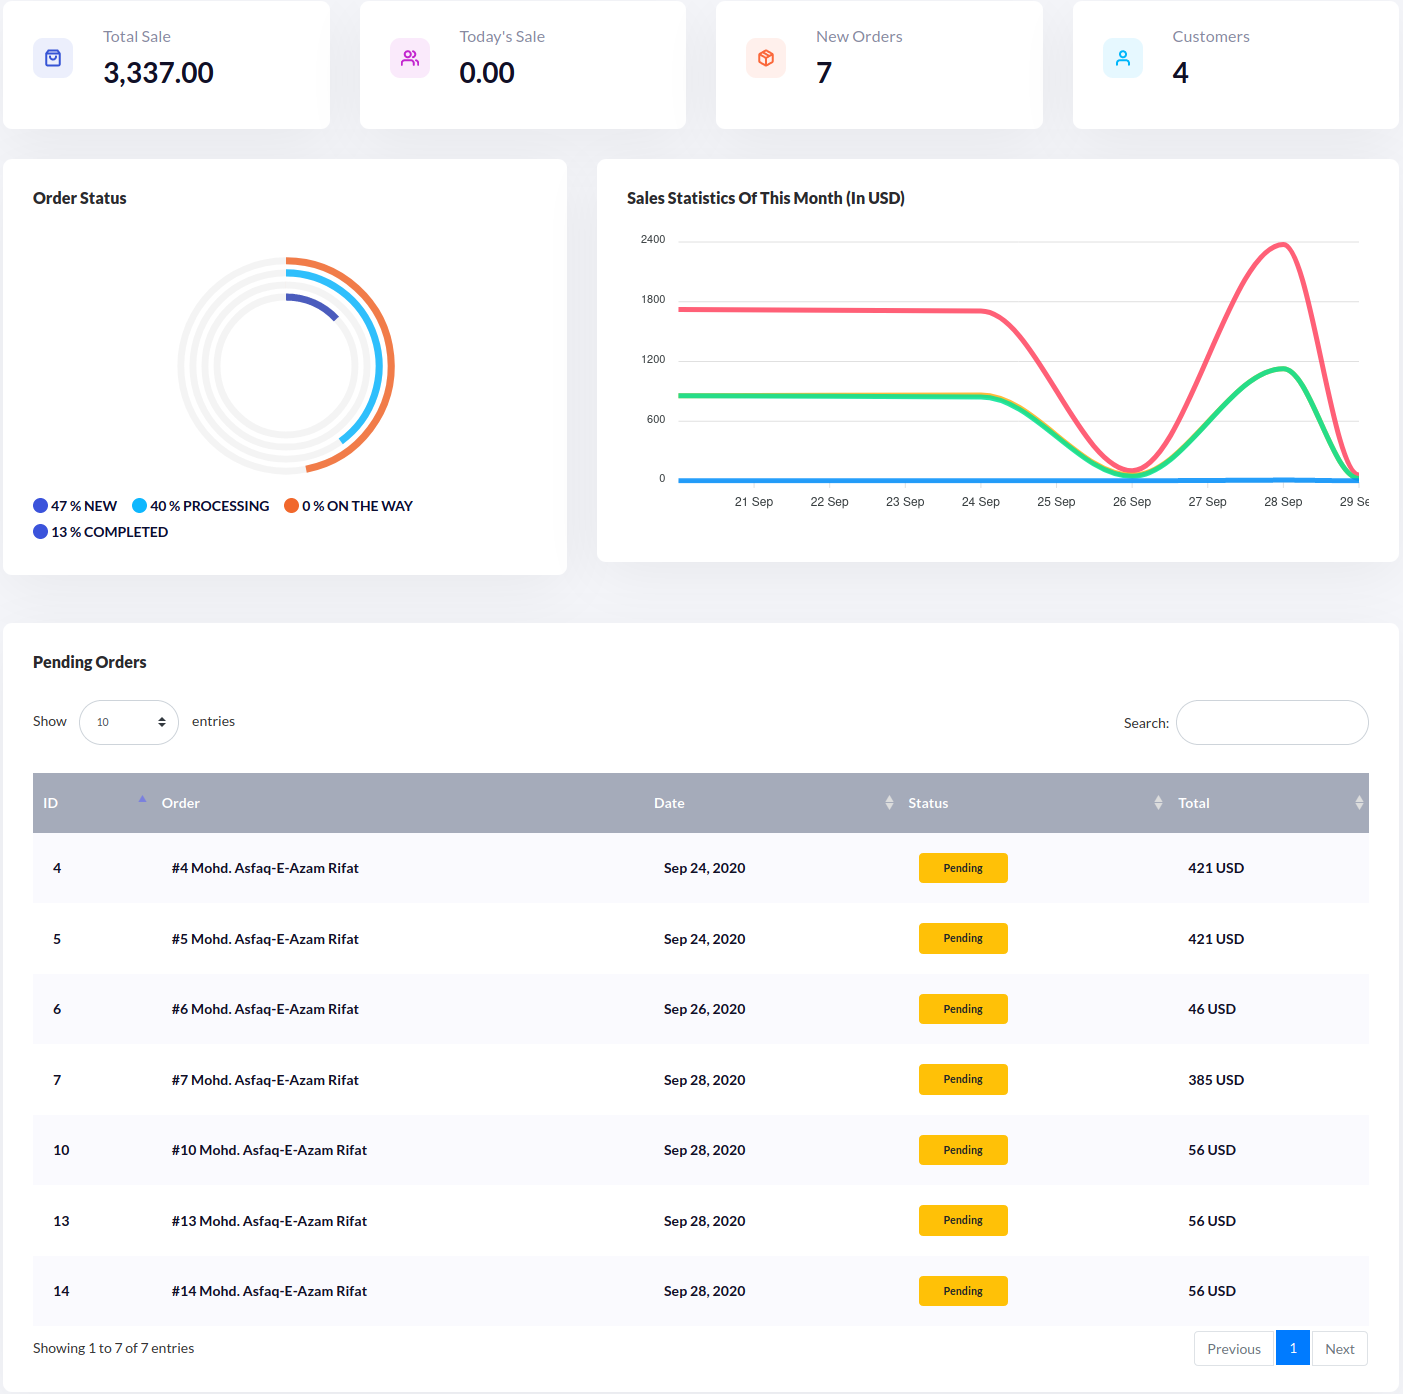Toggle the 47% NEW legend item
Screen dimensions: 1403x1394
tap(75, 506)
